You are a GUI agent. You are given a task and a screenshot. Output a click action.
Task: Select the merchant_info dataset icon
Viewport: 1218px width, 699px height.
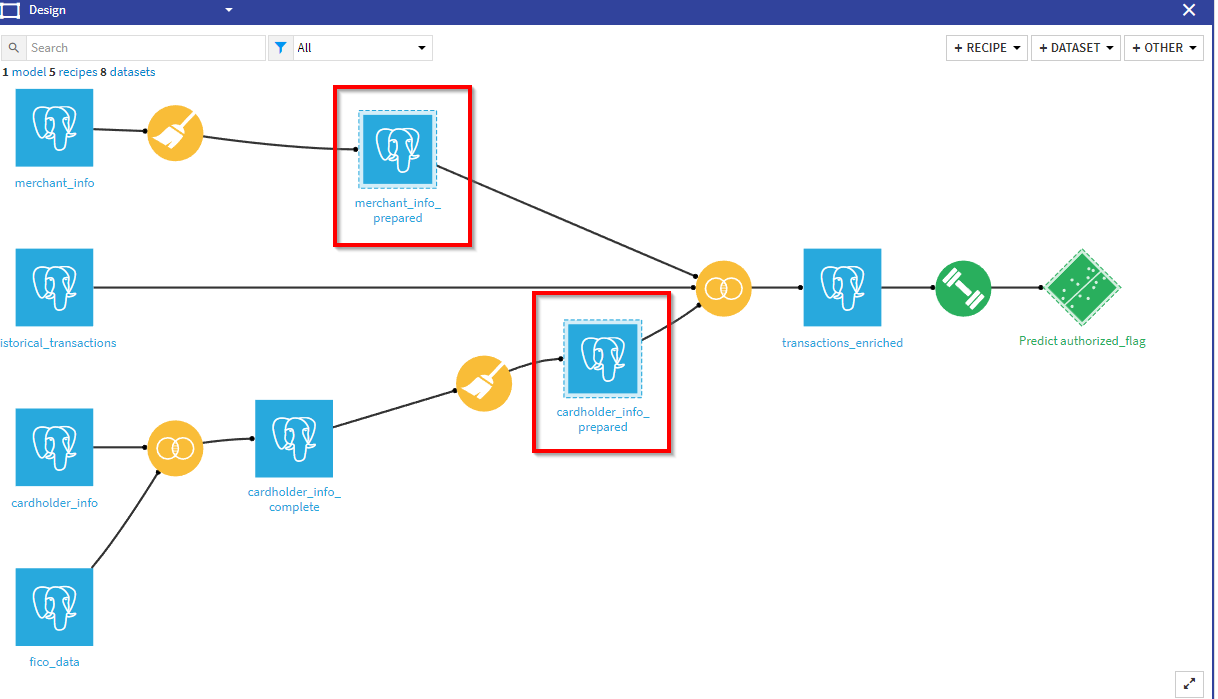point(54,128)
